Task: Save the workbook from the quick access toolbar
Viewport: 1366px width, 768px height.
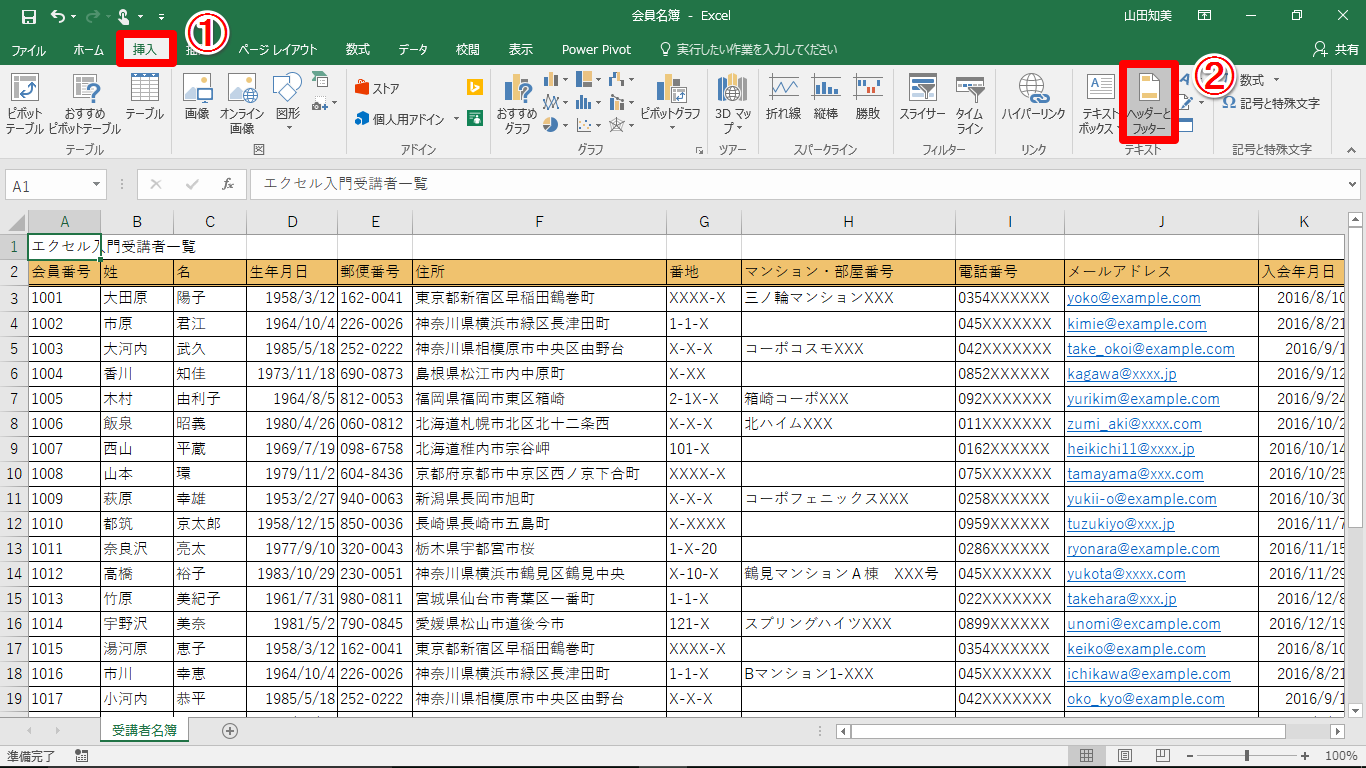Action: click(x=28, y=16)
